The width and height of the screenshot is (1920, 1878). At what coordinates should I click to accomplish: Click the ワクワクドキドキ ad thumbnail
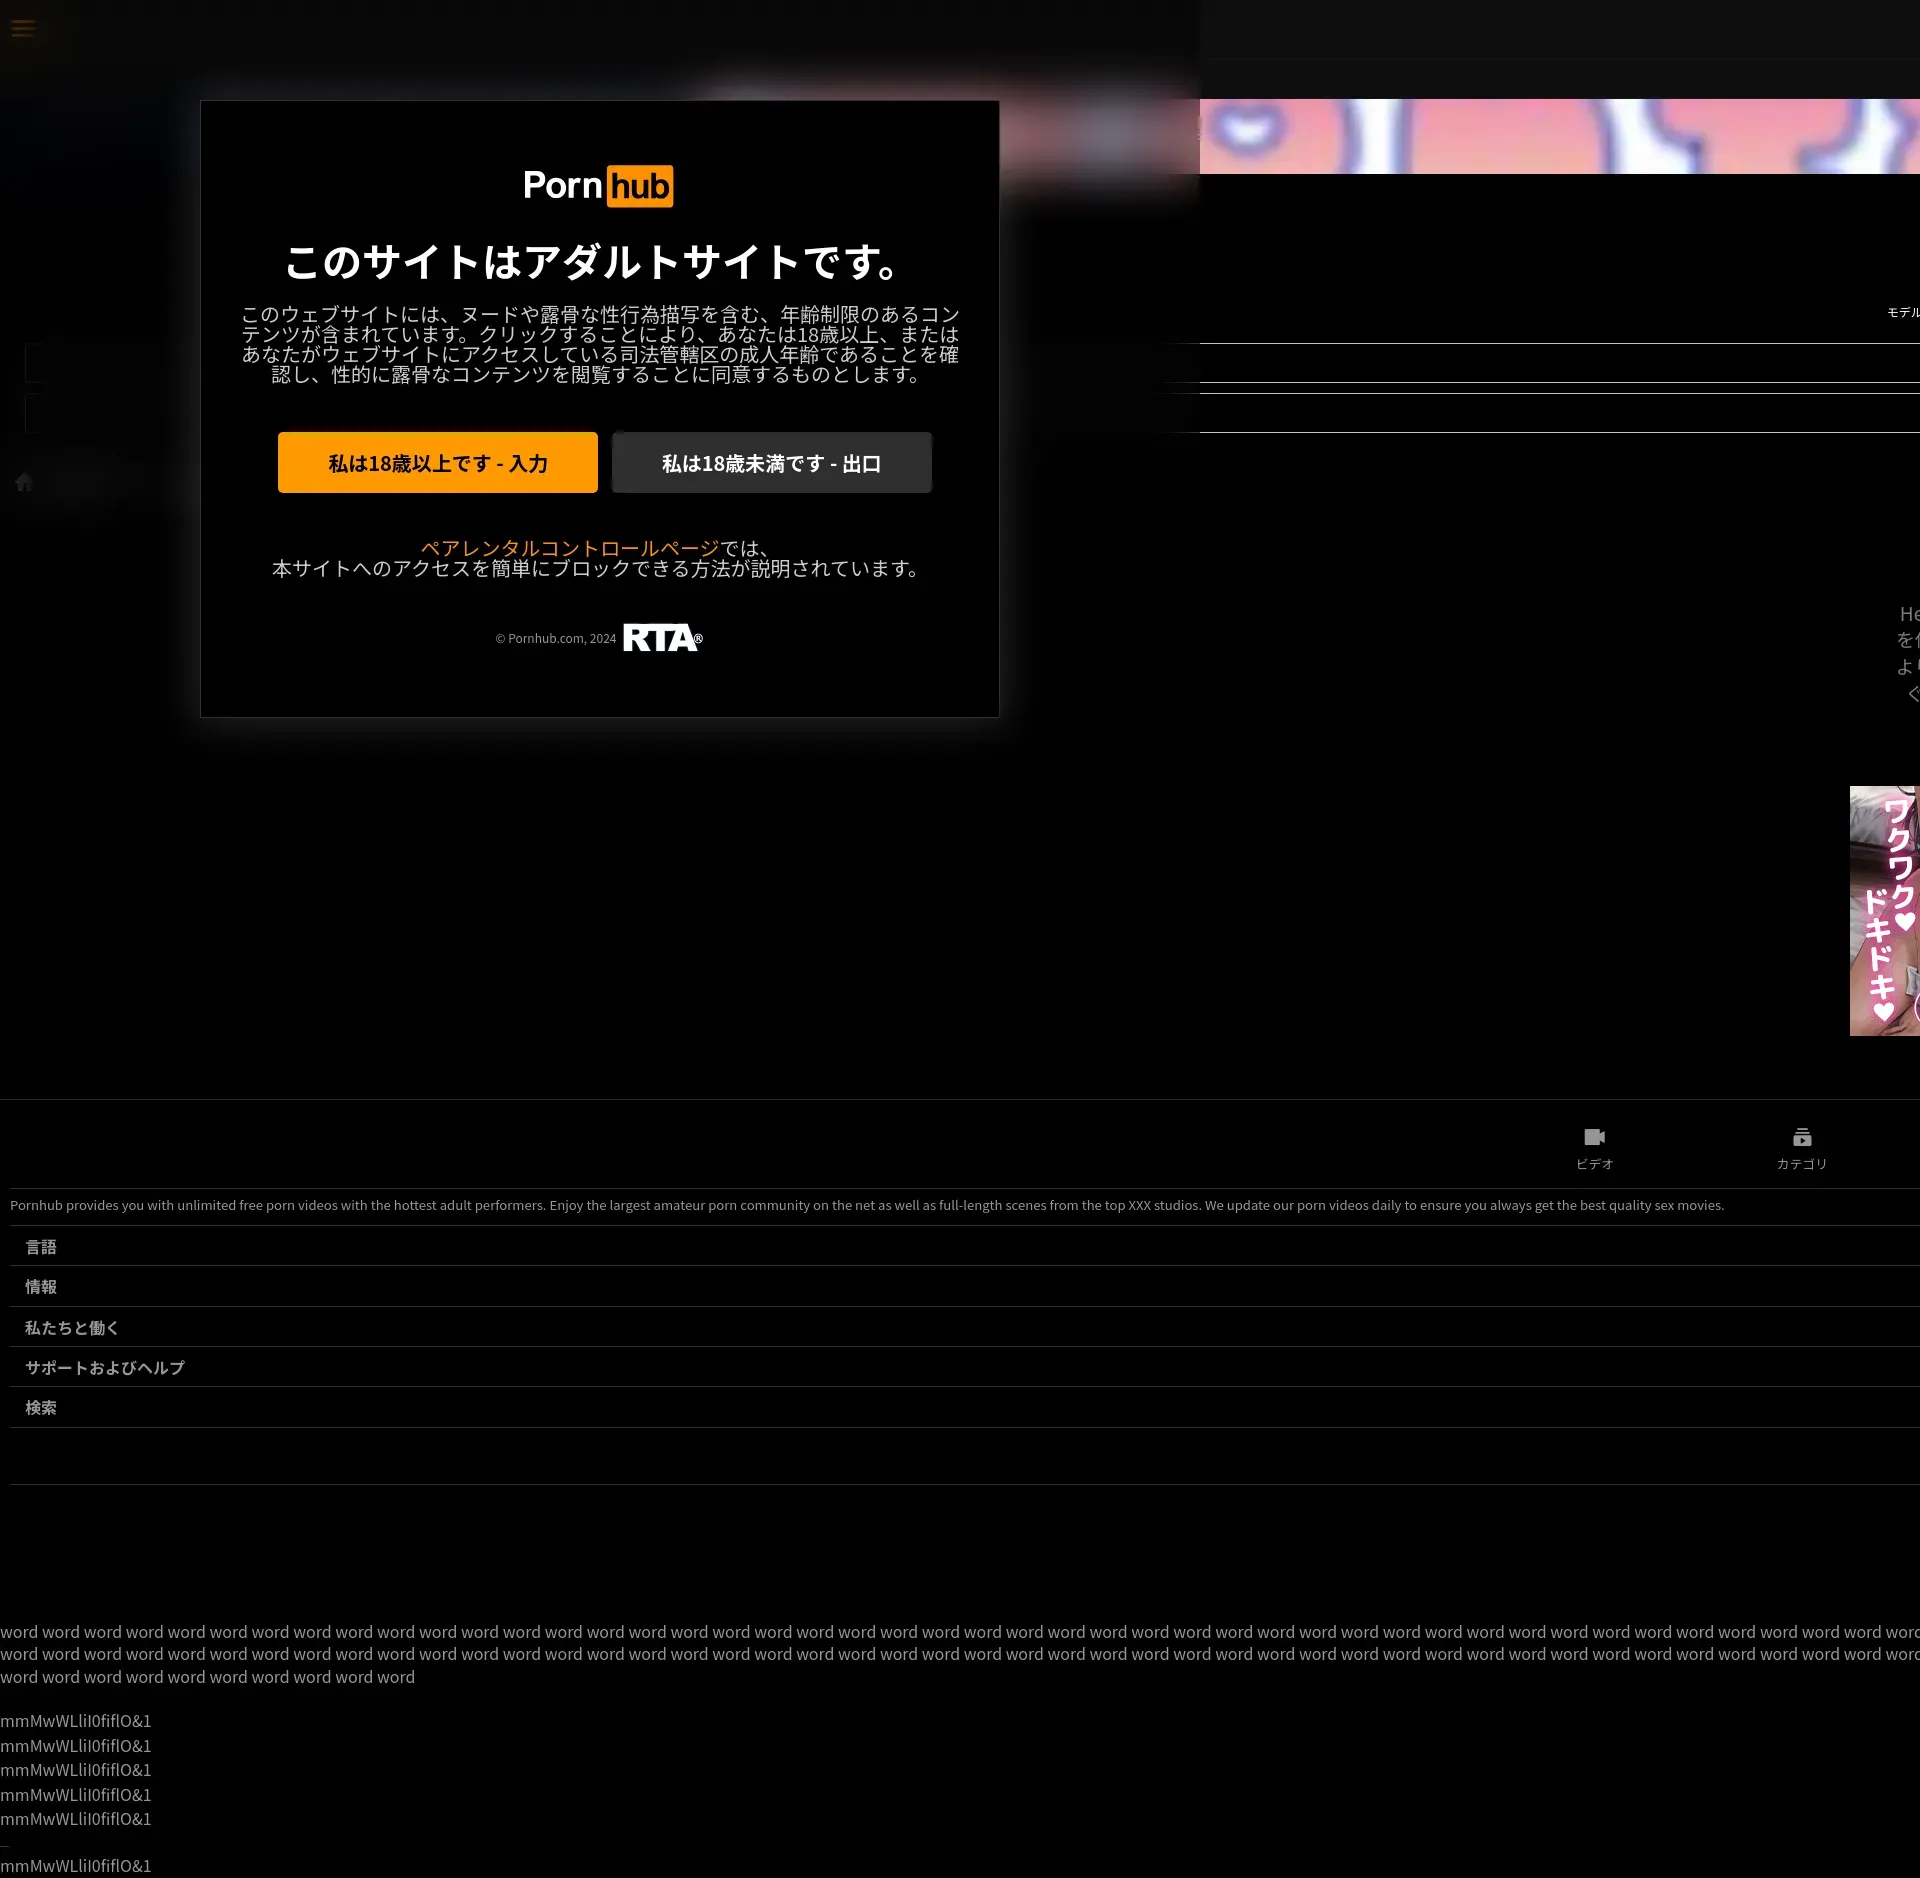[x=1884, y=910]
